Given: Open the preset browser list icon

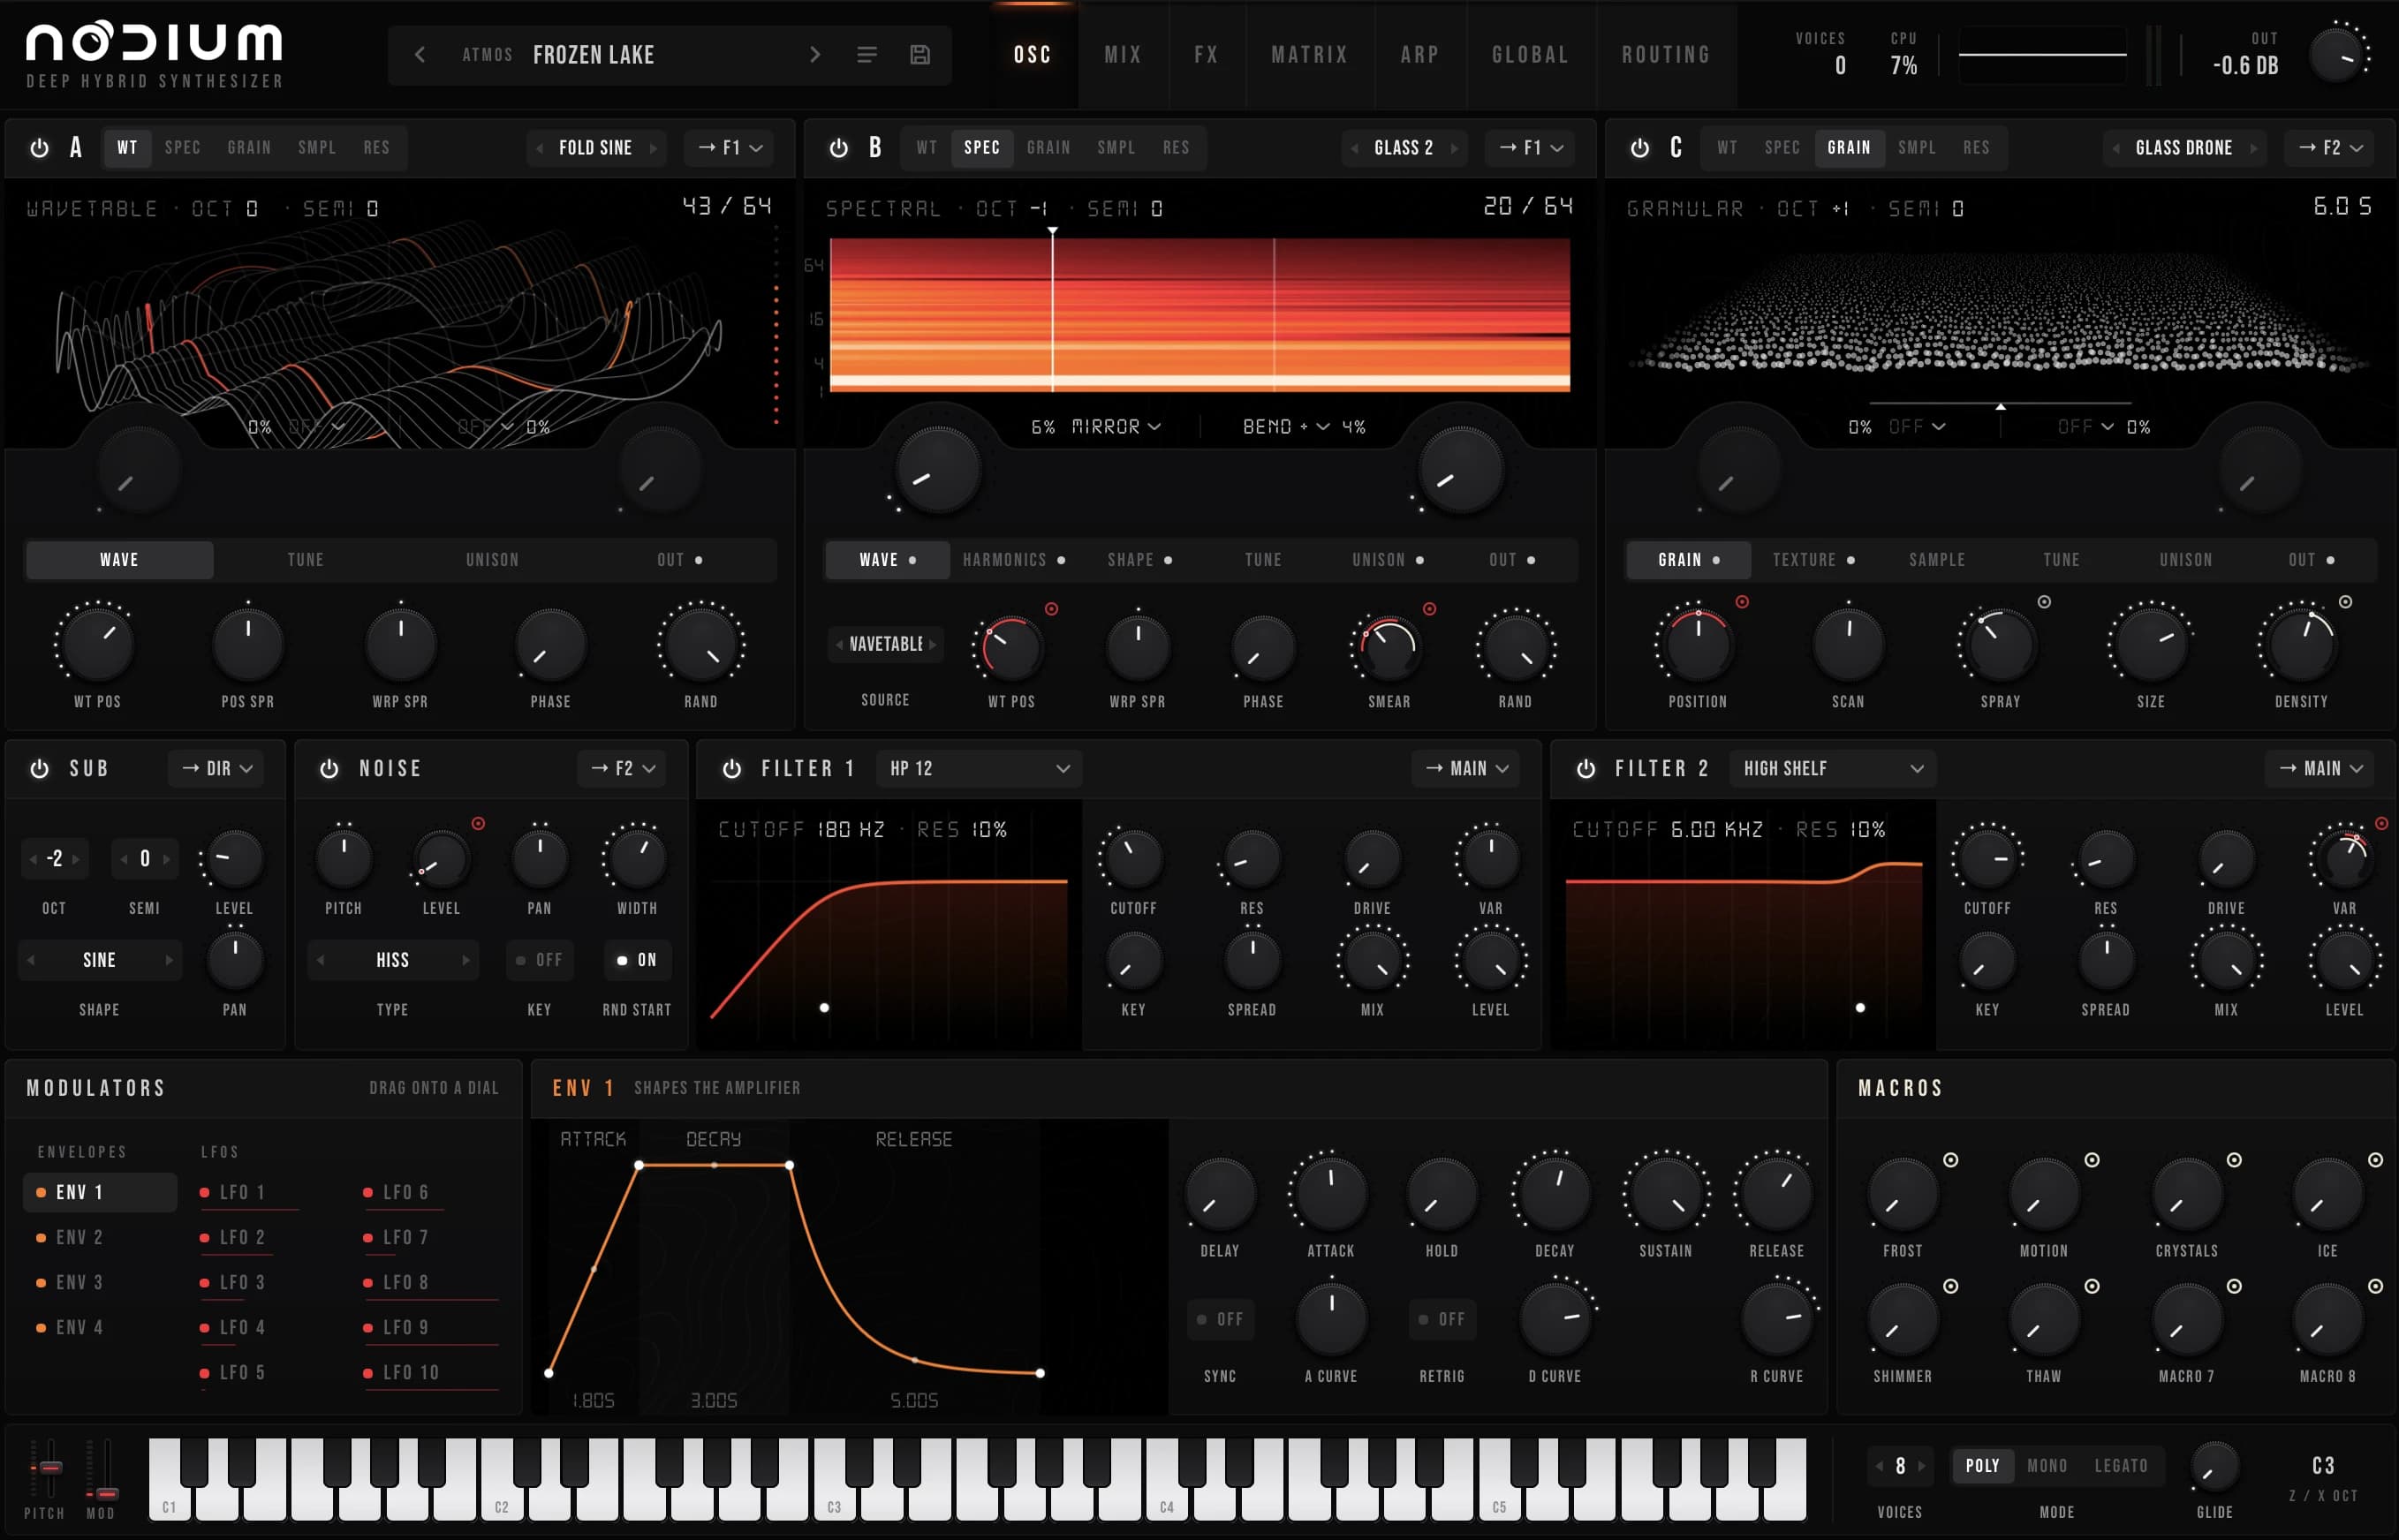Looking at the screenshot, I should click(x=867, y=54).
